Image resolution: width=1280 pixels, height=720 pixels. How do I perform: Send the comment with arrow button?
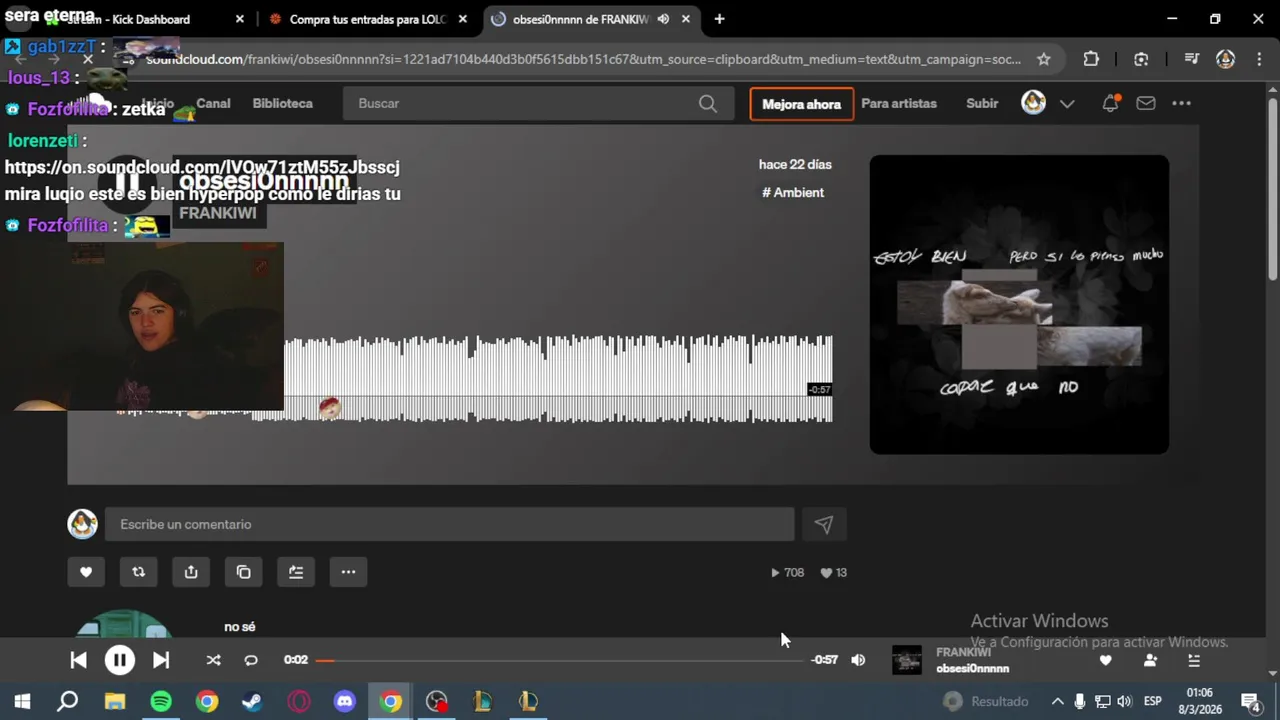coord(823,524)
